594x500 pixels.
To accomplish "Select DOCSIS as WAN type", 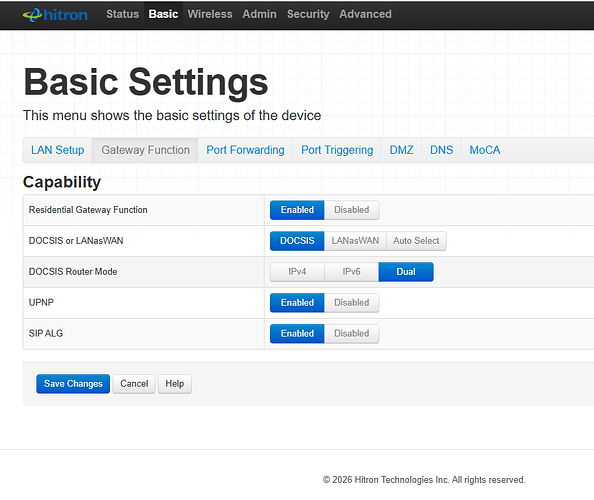I will (297, 241).
